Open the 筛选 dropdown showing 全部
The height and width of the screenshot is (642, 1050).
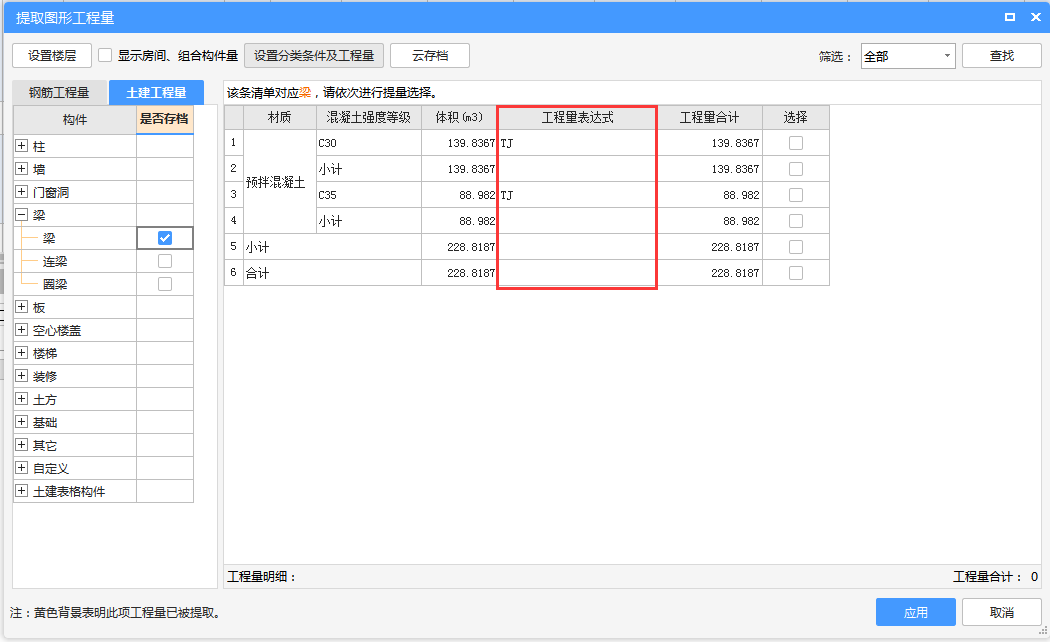(907, 56)
